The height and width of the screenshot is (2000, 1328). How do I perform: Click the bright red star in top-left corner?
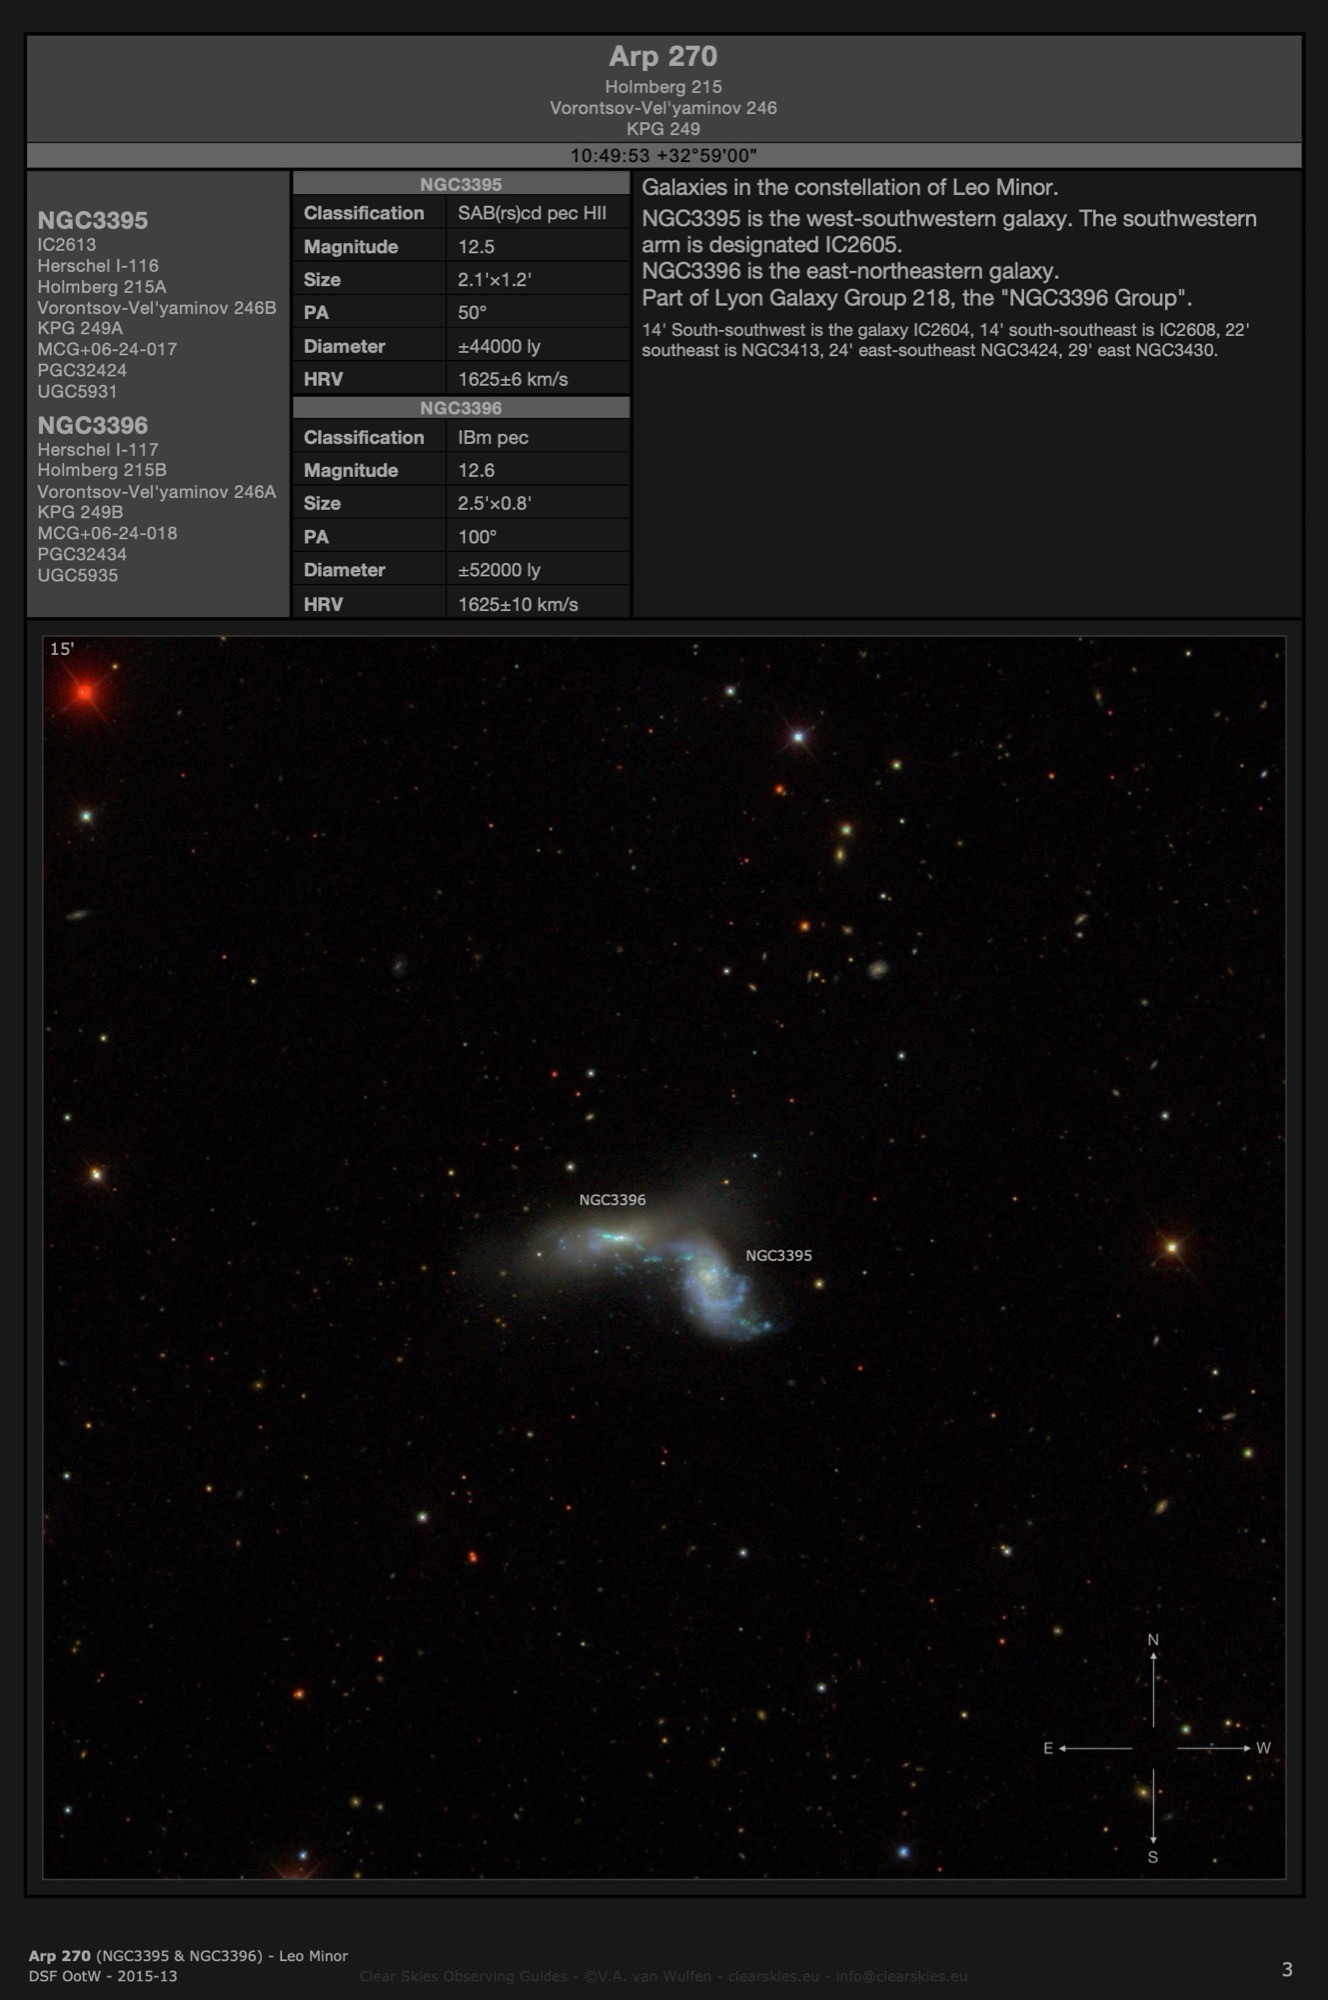pos(85,692)
